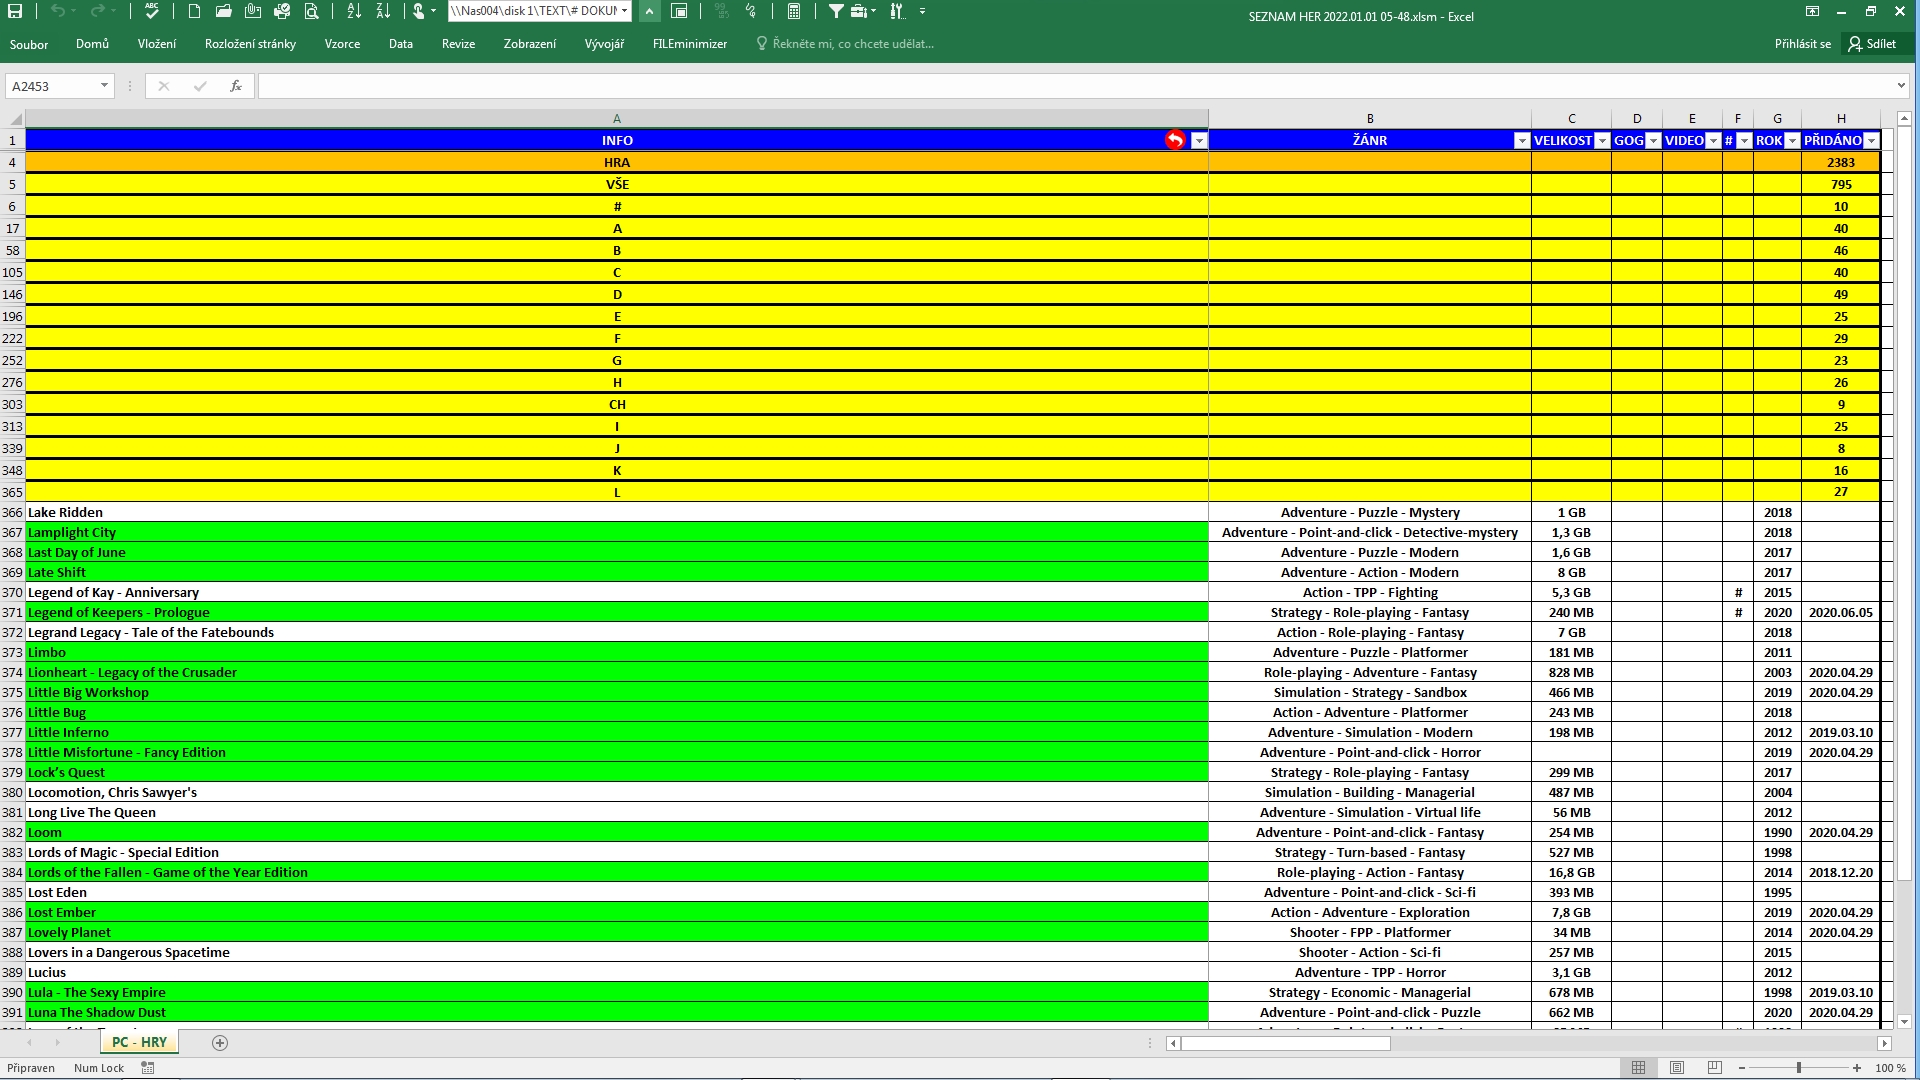Select the PC - HRY sheet tab
This screenshot has width=1920, height=1080.
pyautogui.click(x=139, y=1042)
